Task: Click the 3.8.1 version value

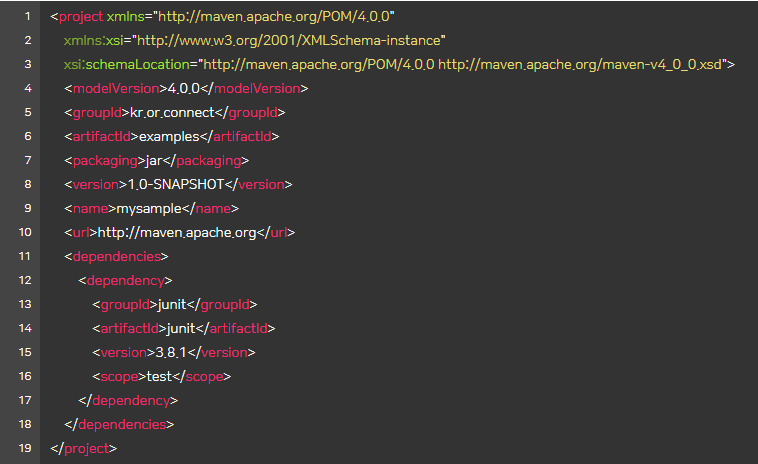Action: coord(171,352)
